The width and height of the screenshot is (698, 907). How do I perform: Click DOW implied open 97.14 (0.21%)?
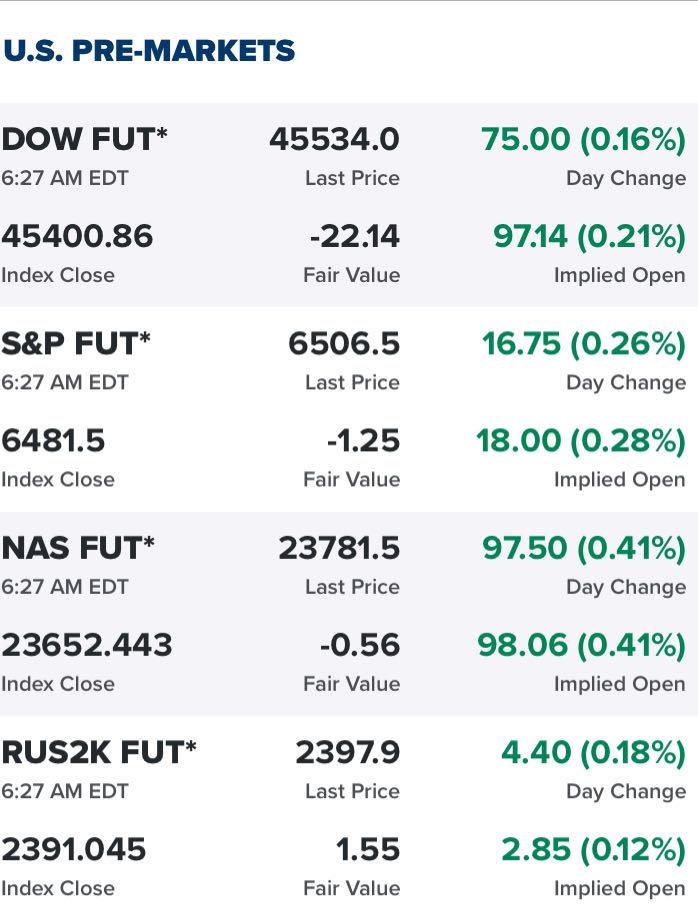pos(589,237)
